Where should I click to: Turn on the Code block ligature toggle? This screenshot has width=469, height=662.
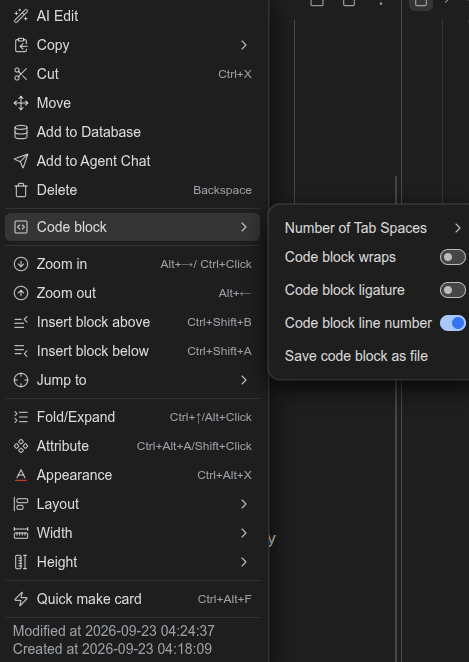click(x=453, y=290)
